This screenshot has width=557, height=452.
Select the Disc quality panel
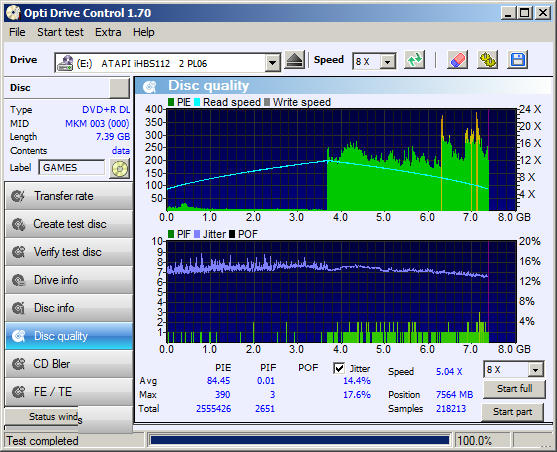point(69,336)
